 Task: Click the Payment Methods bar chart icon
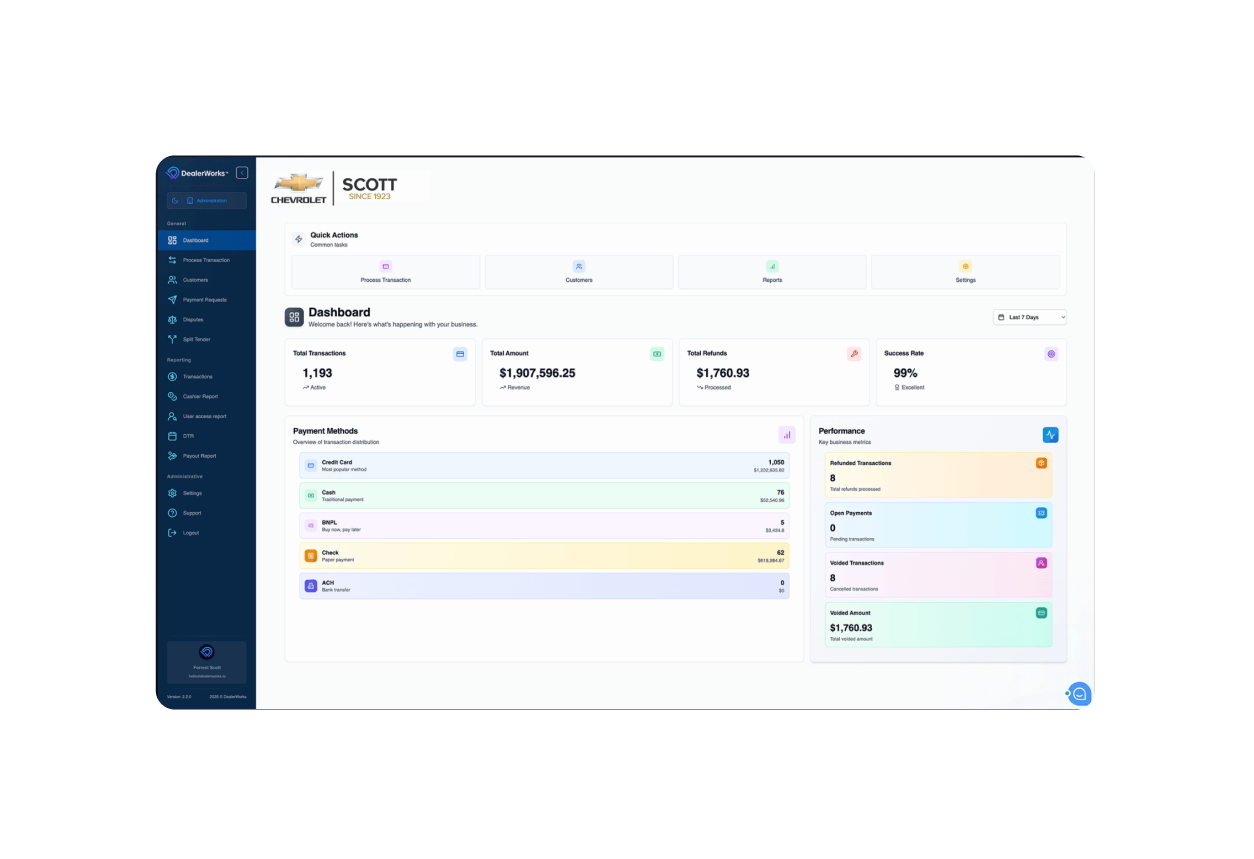[787, 434]
